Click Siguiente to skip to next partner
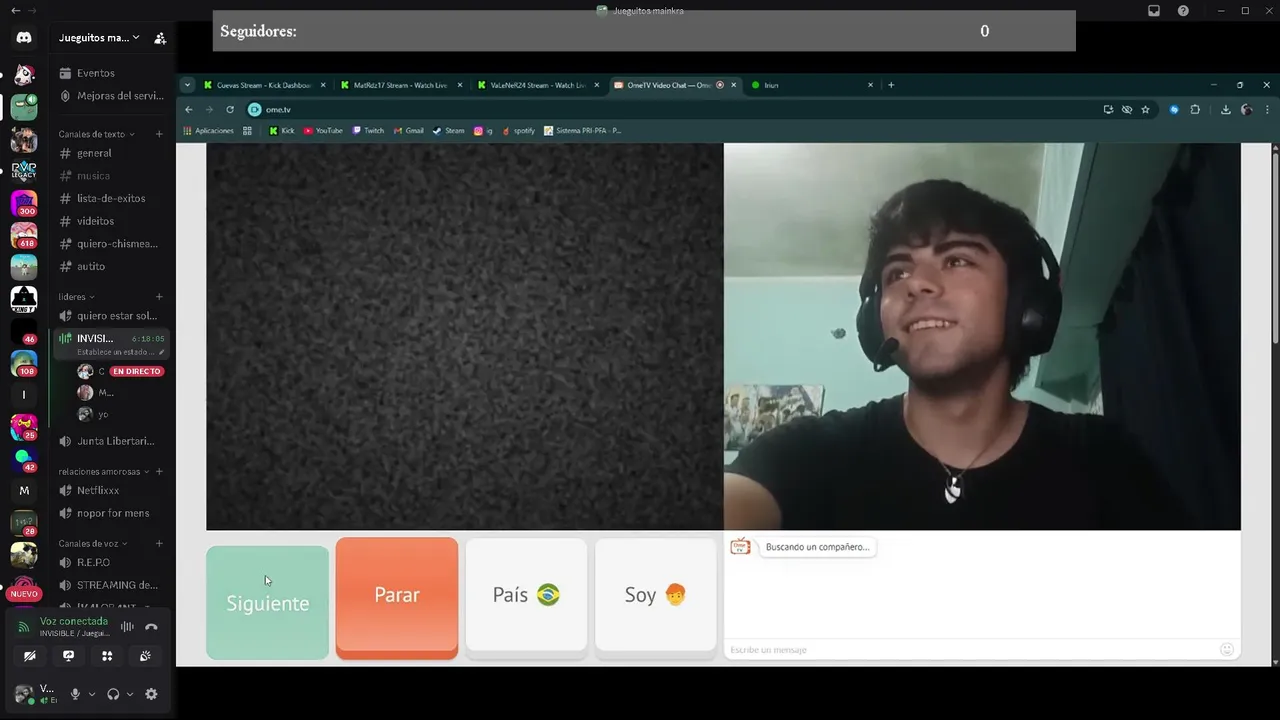The width and height of the screenshot is (1280, 720). point(267,603)
